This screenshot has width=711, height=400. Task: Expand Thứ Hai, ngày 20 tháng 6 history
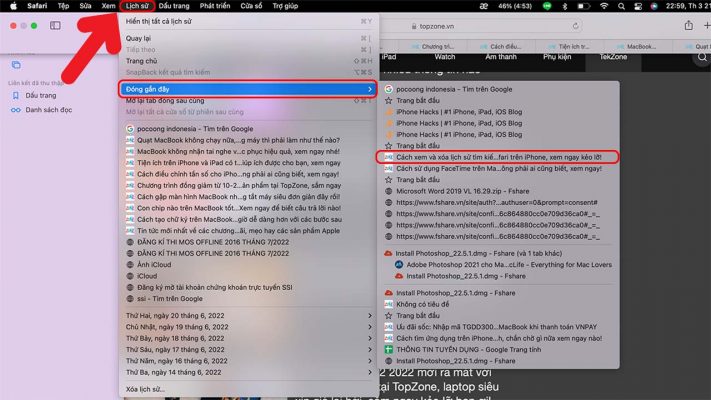pyautogui.click(x=250, y=316)
